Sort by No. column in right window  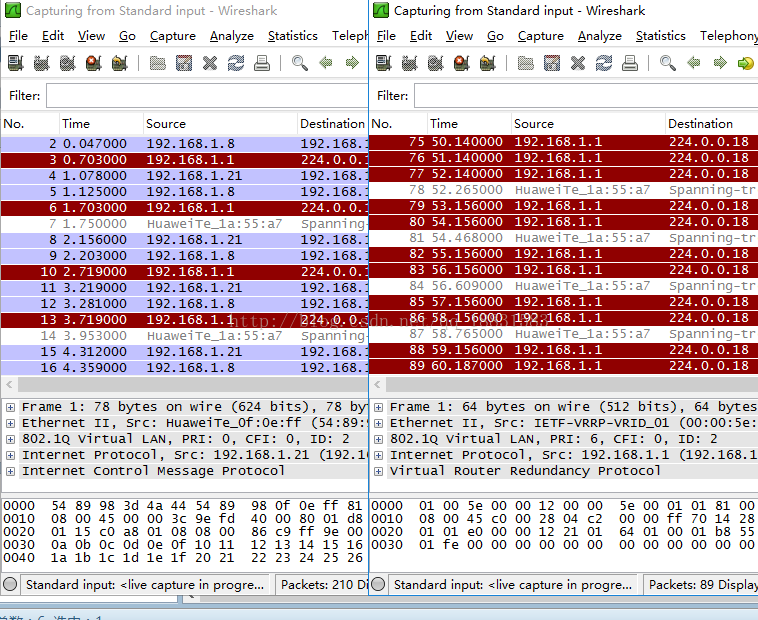[x=398, y=124]
